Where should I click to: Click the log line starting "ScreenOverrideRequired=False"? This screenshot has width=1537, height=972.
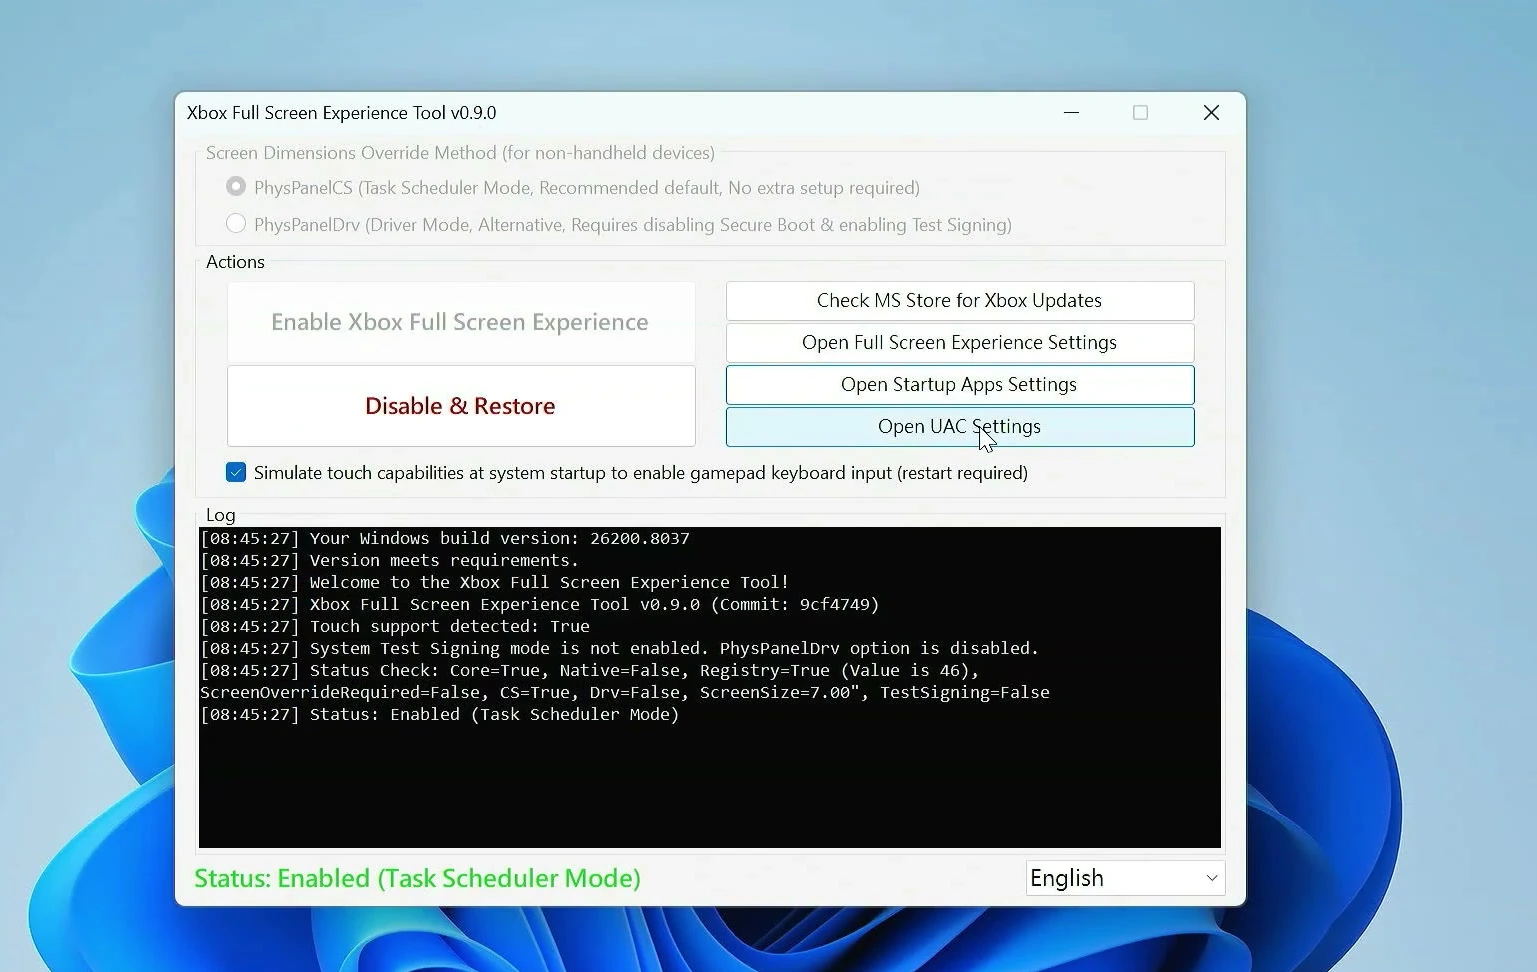click(x=625, y=692)
